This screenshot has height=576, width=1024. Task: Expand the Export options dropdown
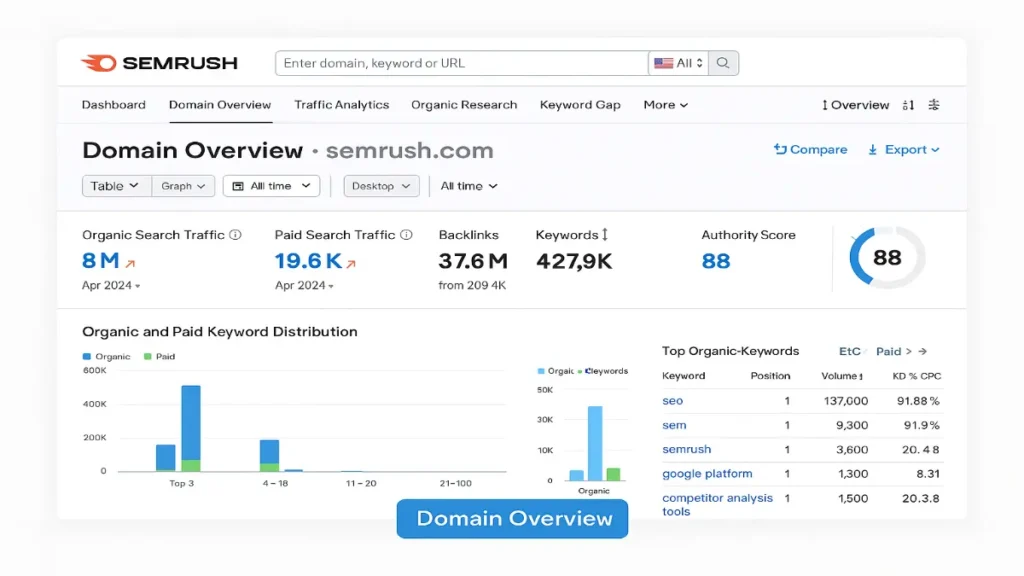click(912, 150)
